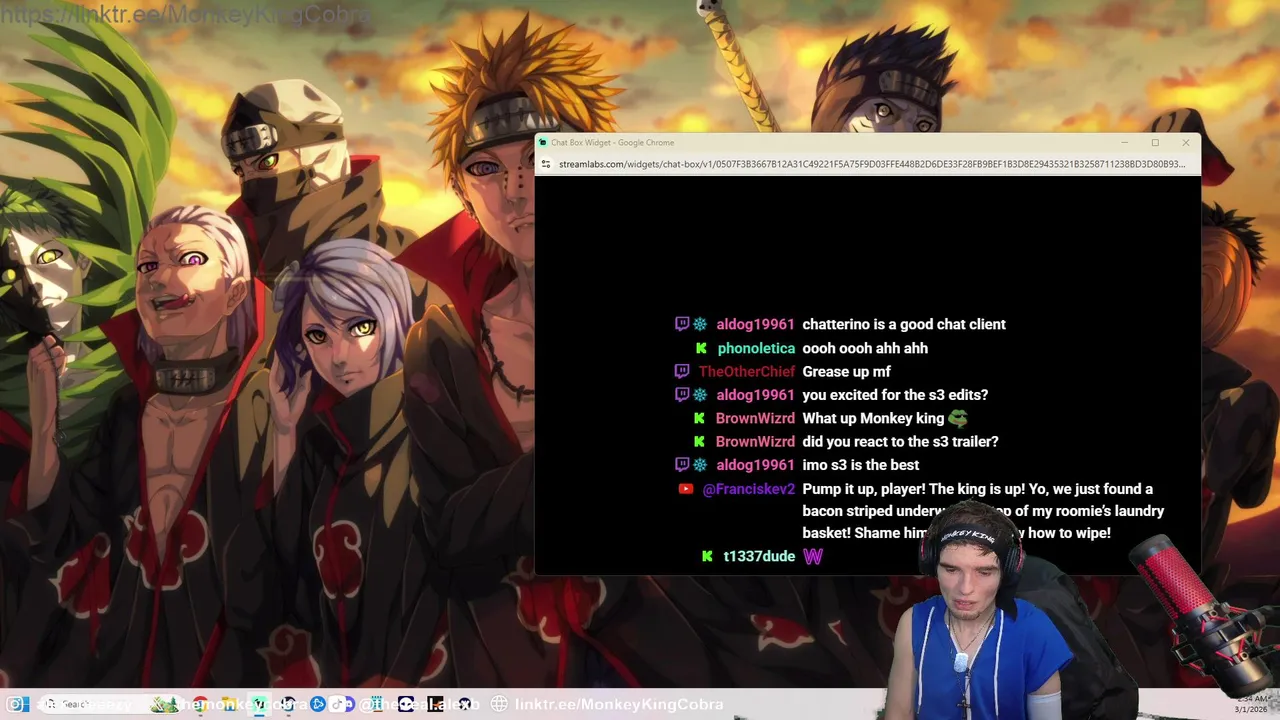Click message 'Grease up mf'
This screenshot has height=720, width=1280.
[846, 371]
